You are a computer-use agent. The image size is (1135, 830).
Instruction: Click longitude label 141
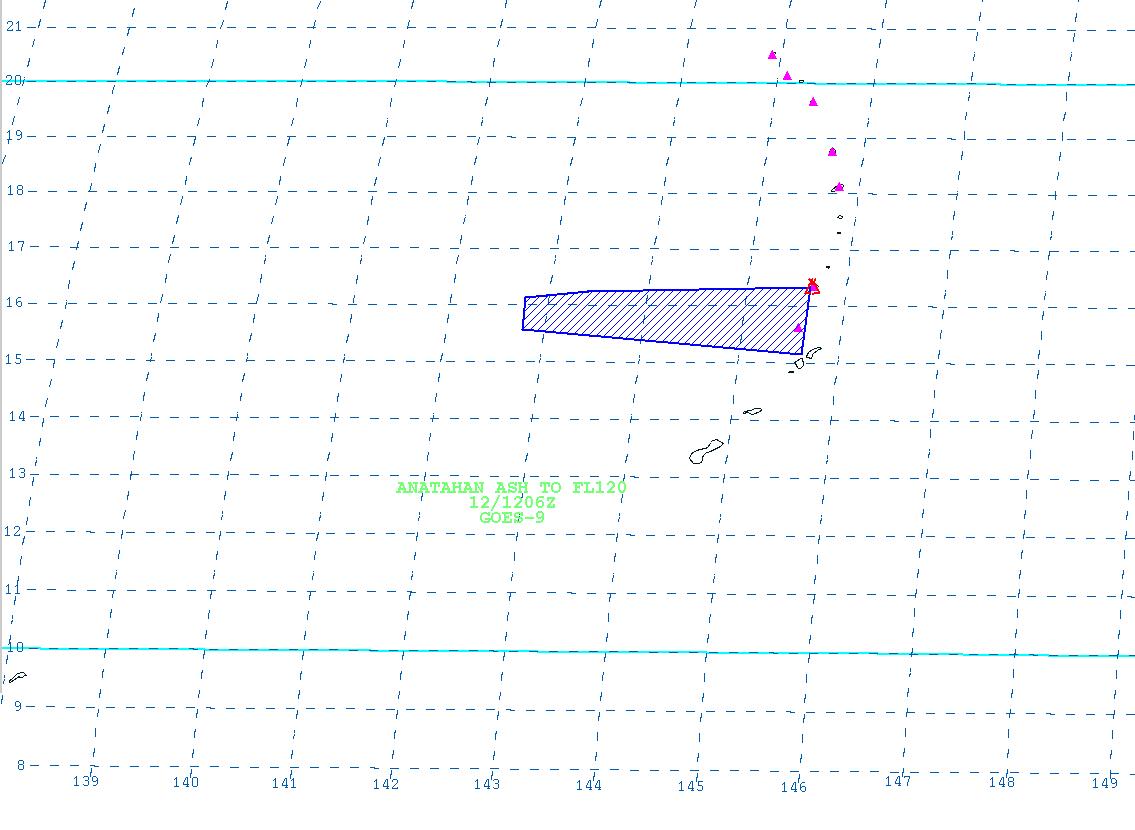click(x=284, y=783)
